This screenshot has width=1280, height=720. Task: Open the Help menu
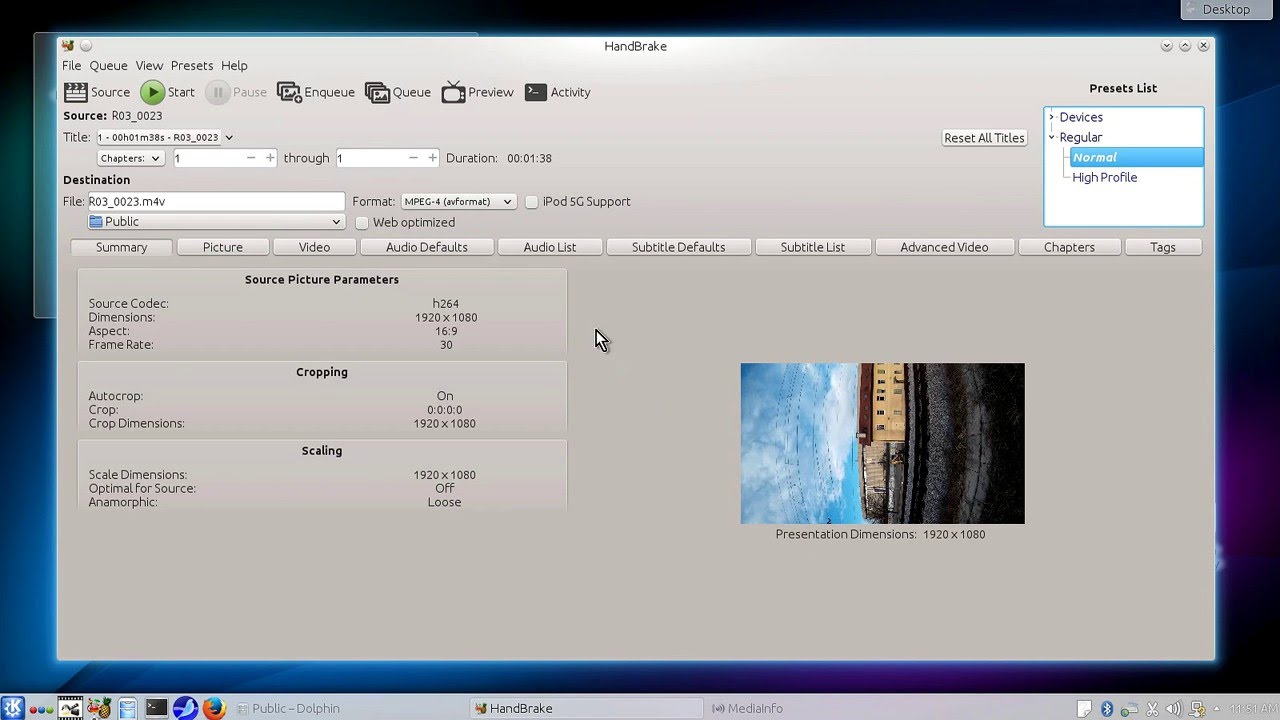point(234,66)
